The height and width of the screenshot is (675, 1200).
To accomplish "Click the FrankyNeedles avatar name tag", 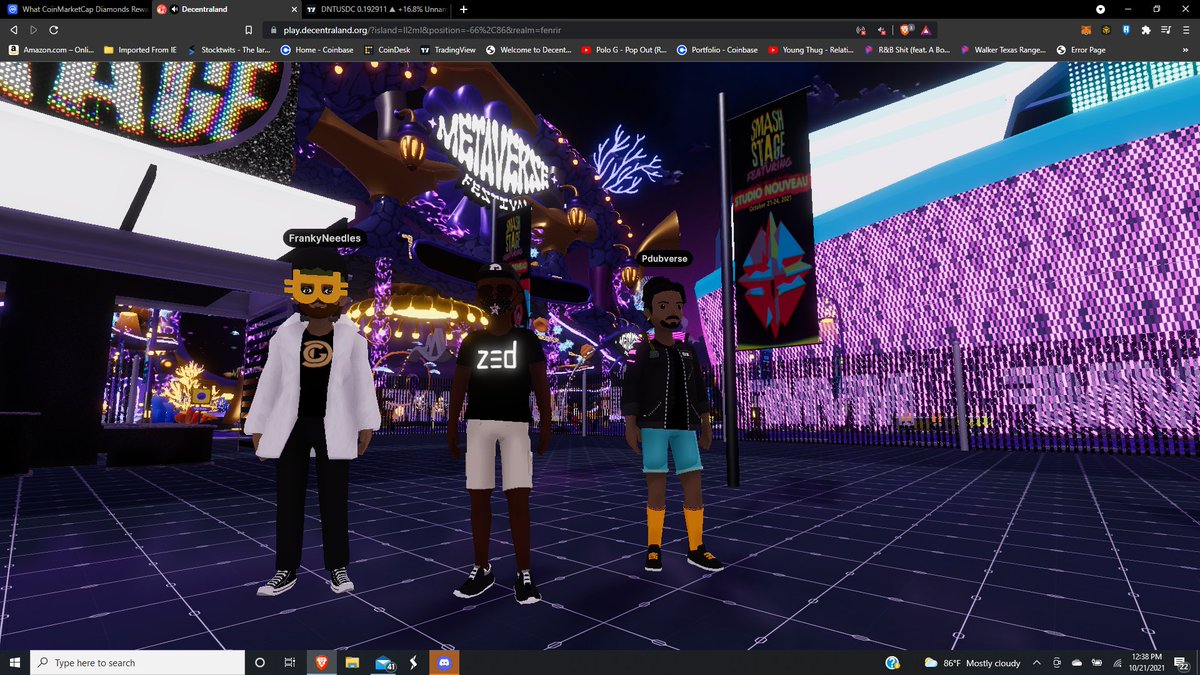I will click(324, 239).
